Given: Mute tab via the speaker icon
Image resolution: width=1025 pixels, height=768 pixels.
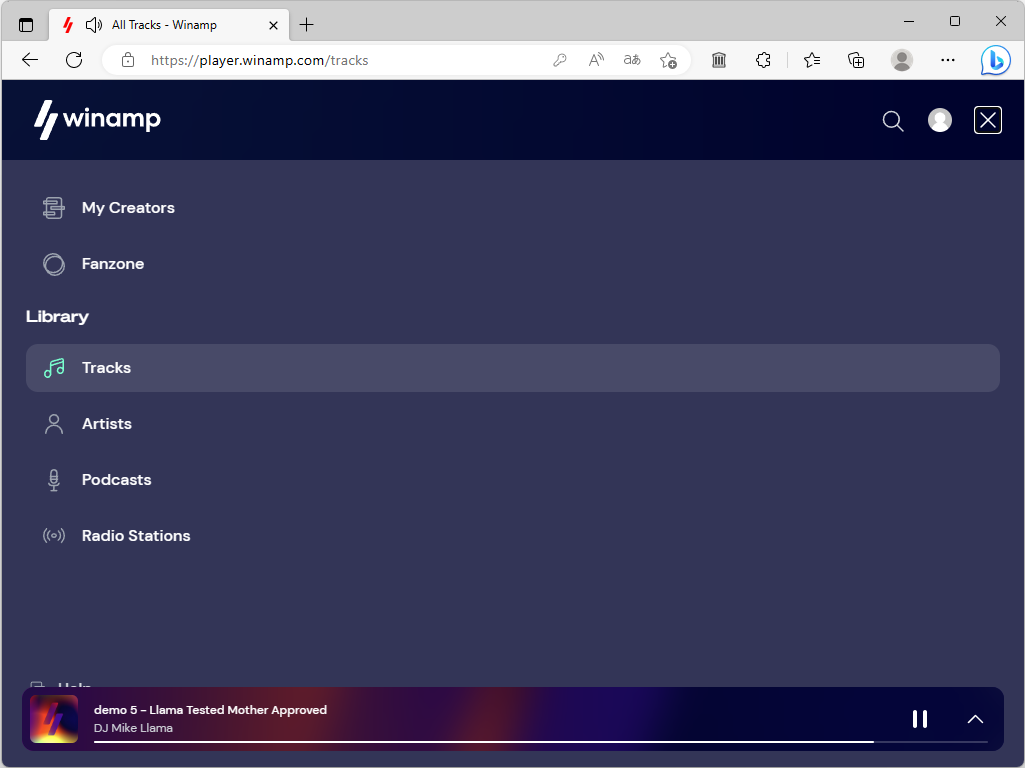Looking at the screenshot, I should (x=94, y=25).
